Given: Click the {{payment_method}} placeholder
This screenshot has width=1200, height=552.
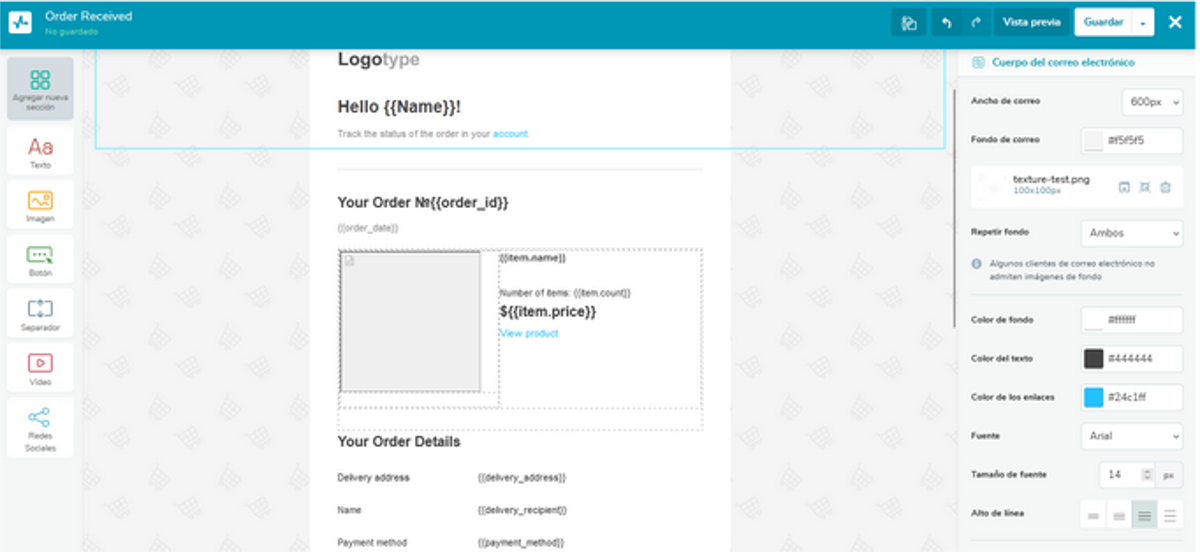Looking at the screenshot, I should point(520,543).
